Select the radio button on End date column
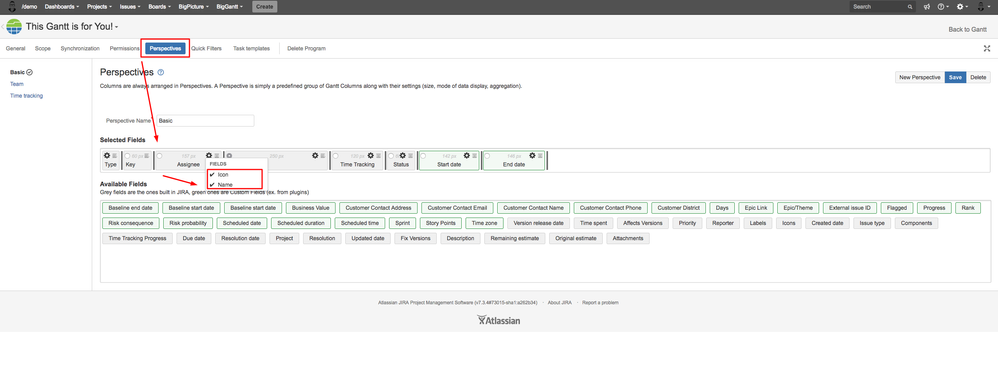The height and width of the screenshot is (389, 998). pos(488,155)
